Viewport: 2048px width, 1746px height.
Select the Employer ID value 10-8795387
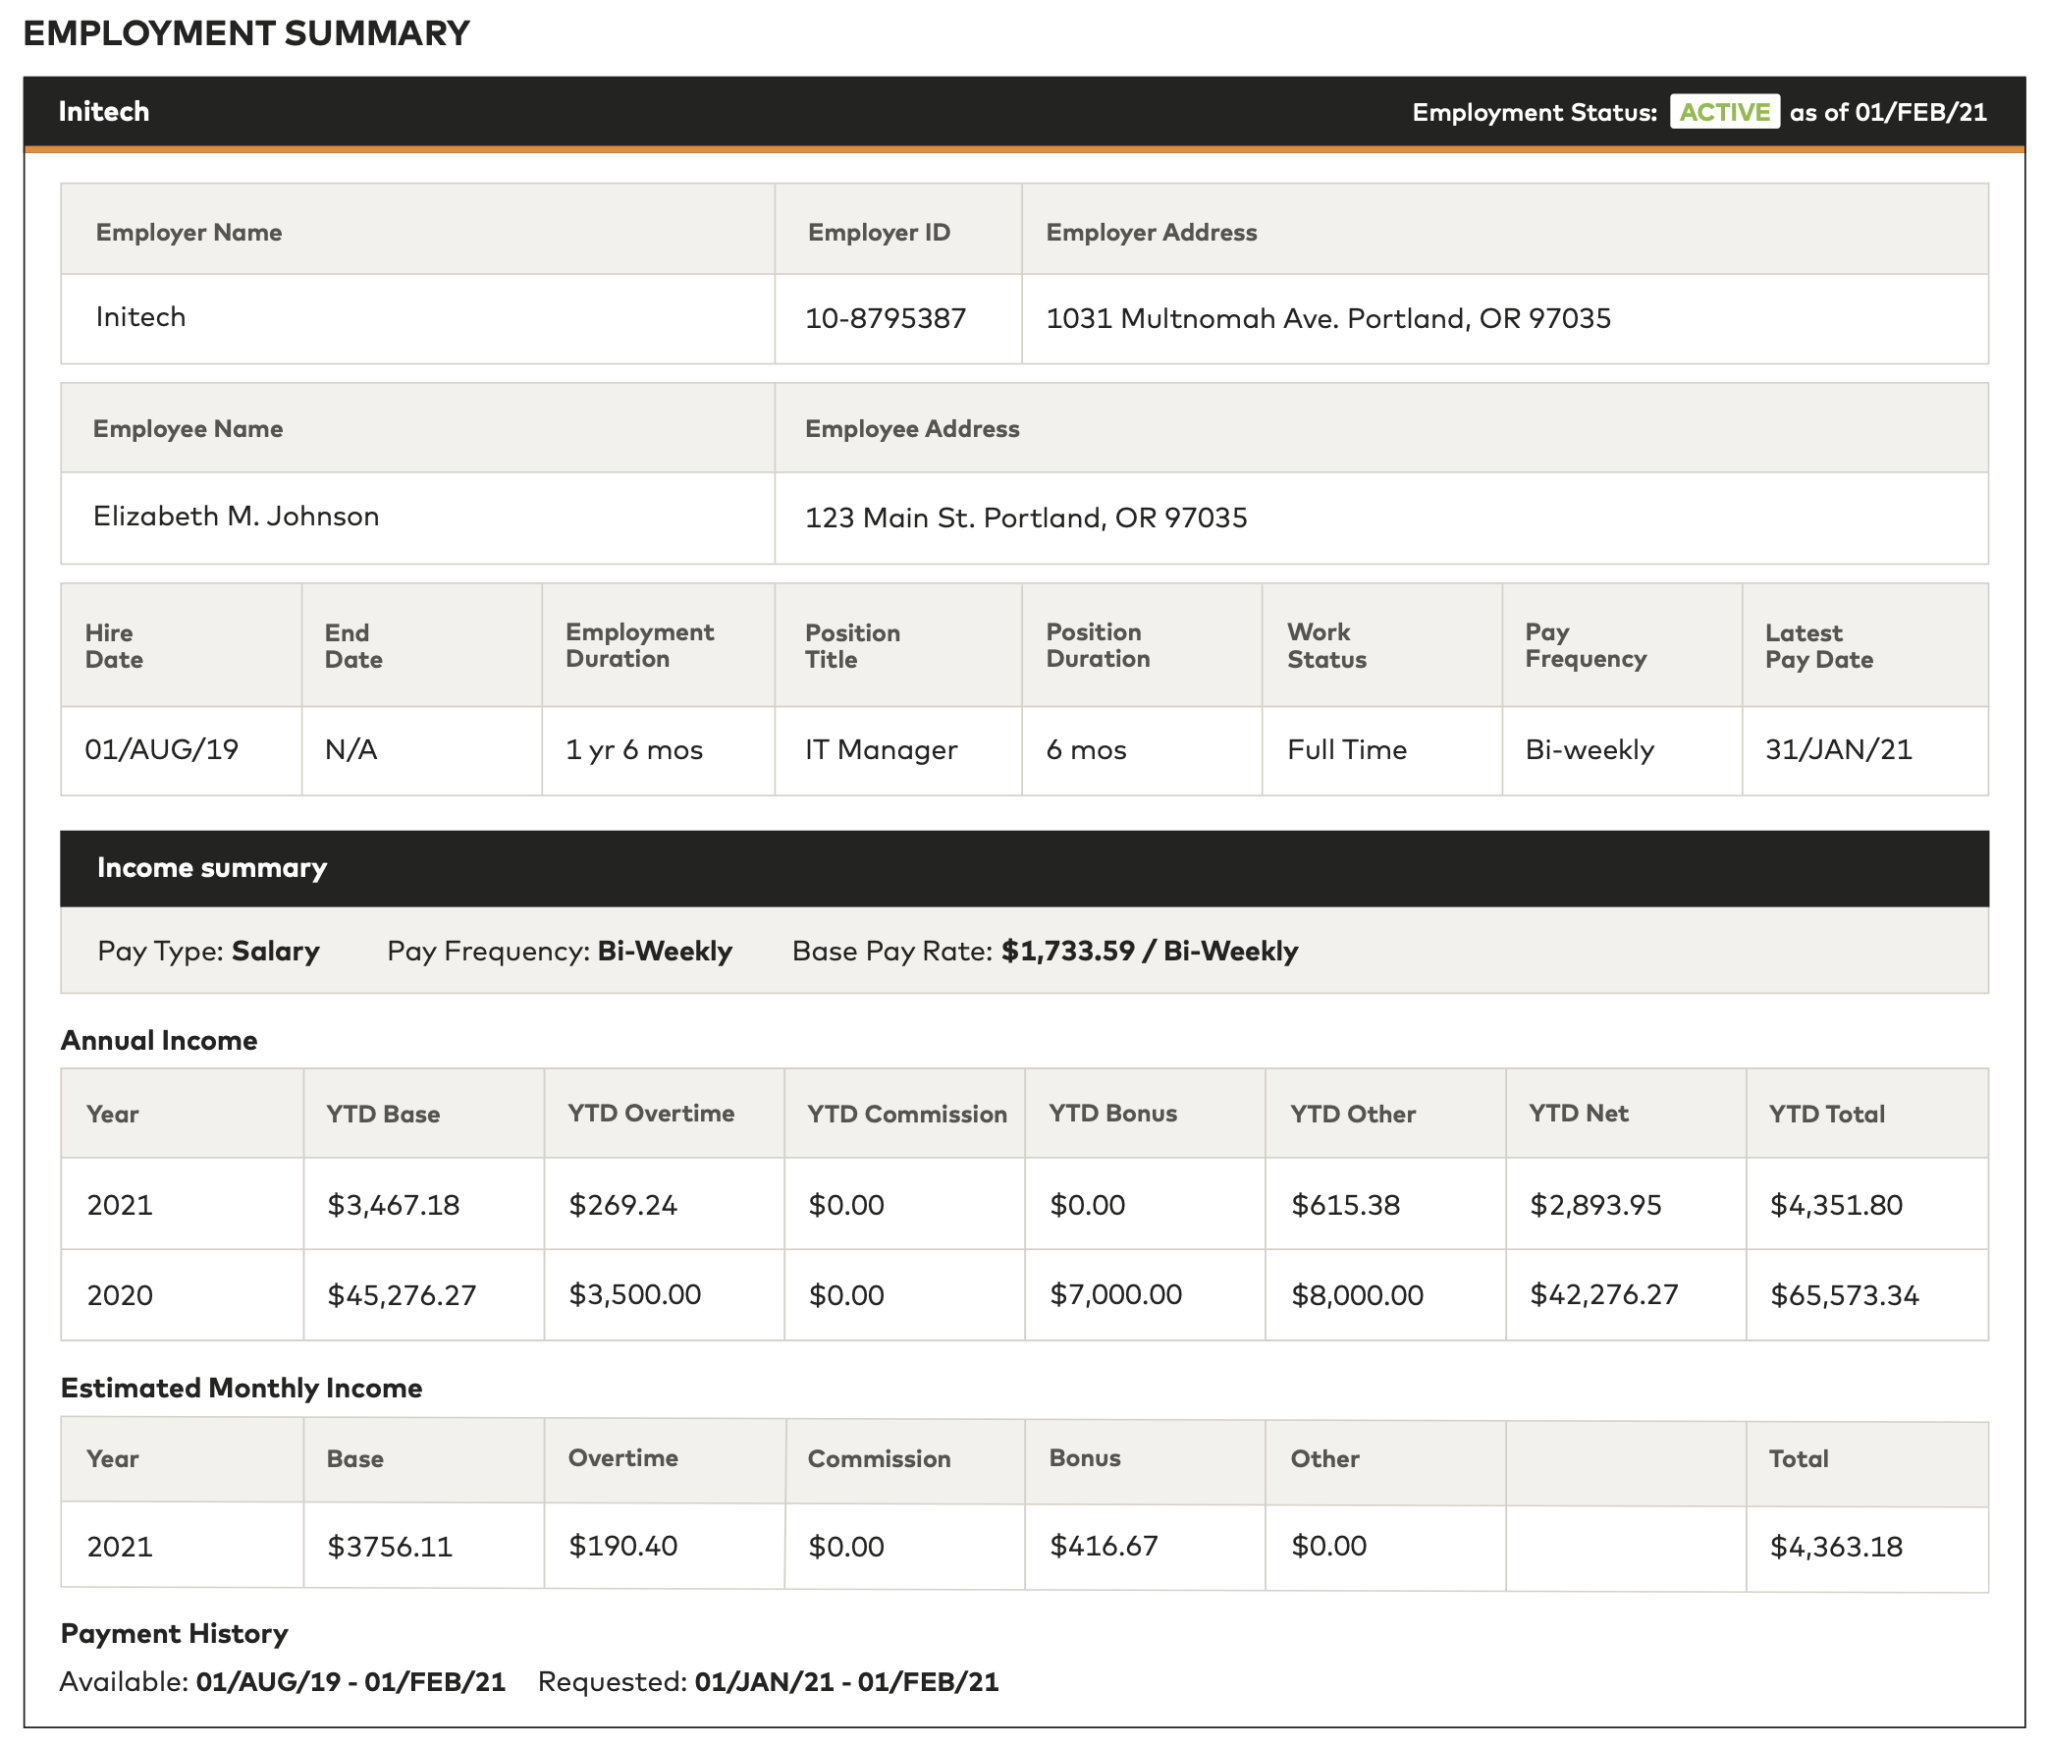coord(885,318)
